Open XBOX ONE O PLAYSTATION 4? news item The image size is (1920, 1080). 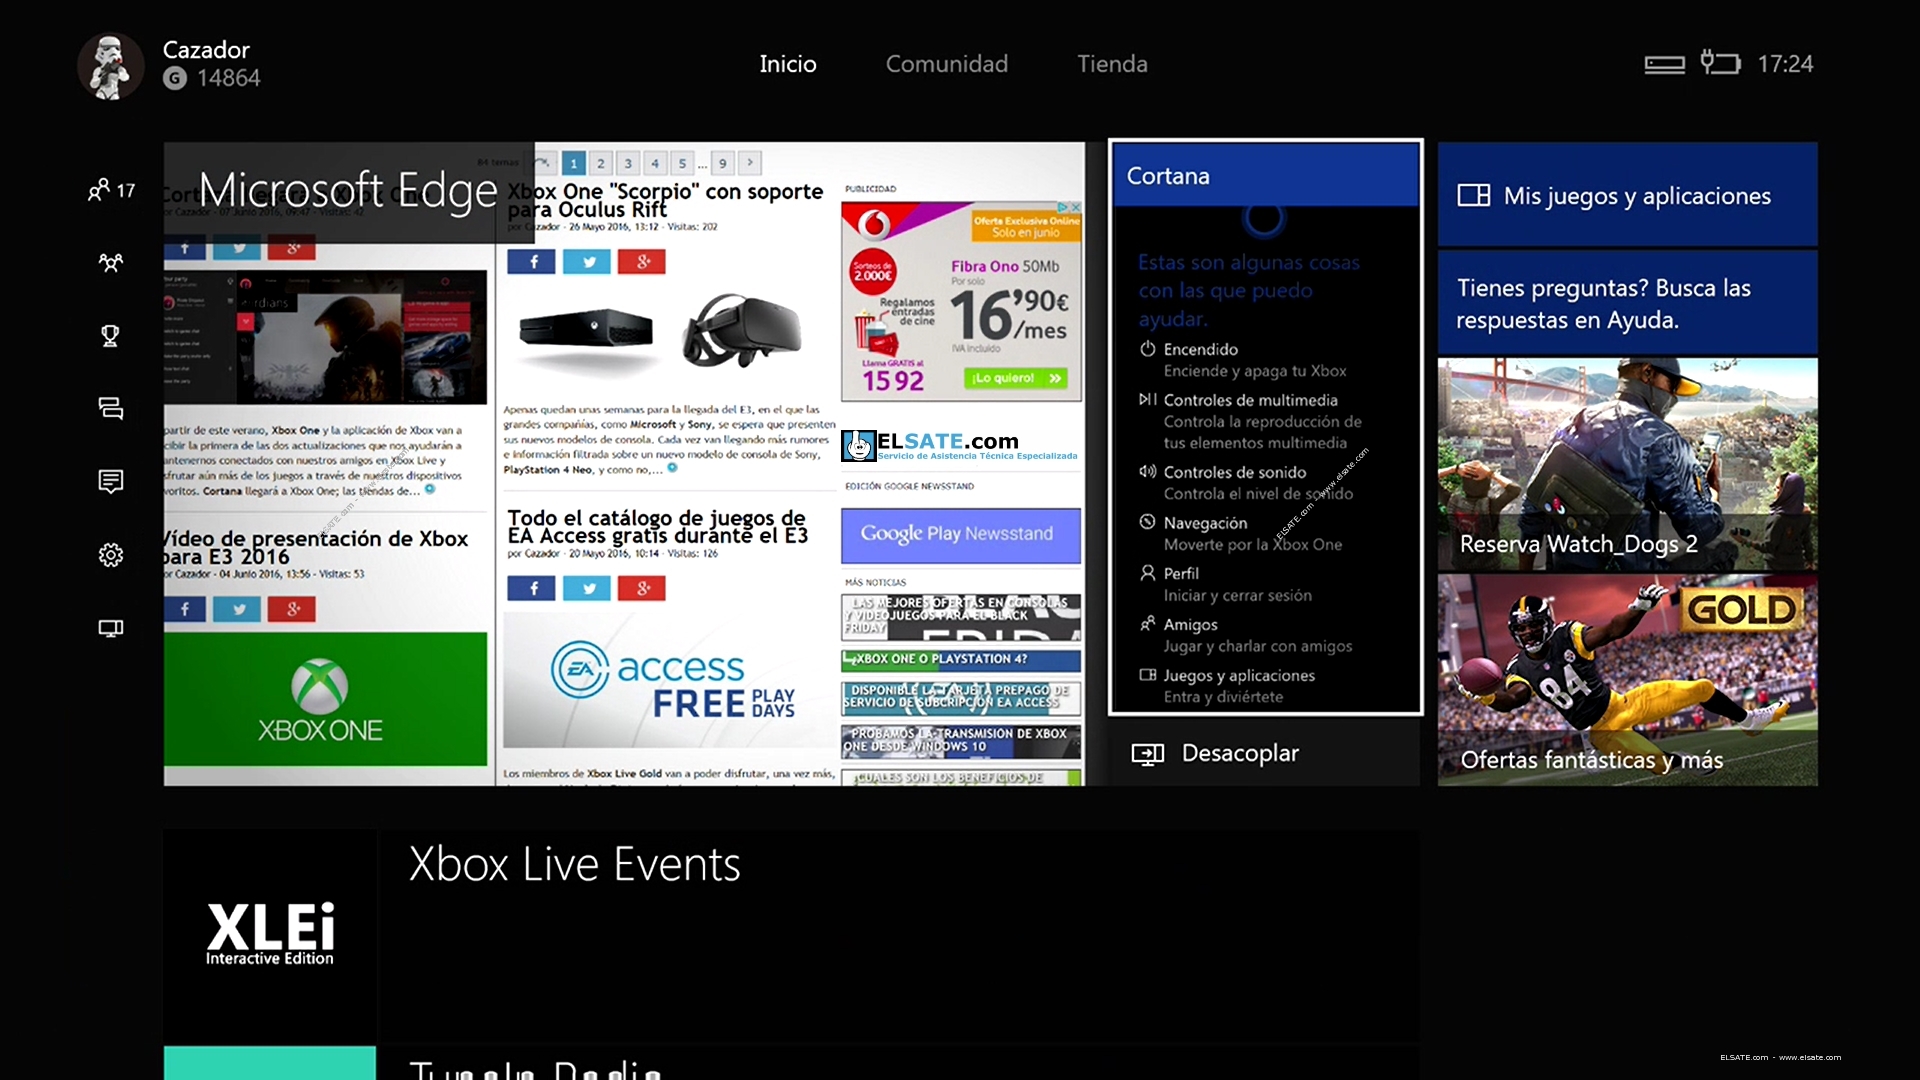click(960, 660)
